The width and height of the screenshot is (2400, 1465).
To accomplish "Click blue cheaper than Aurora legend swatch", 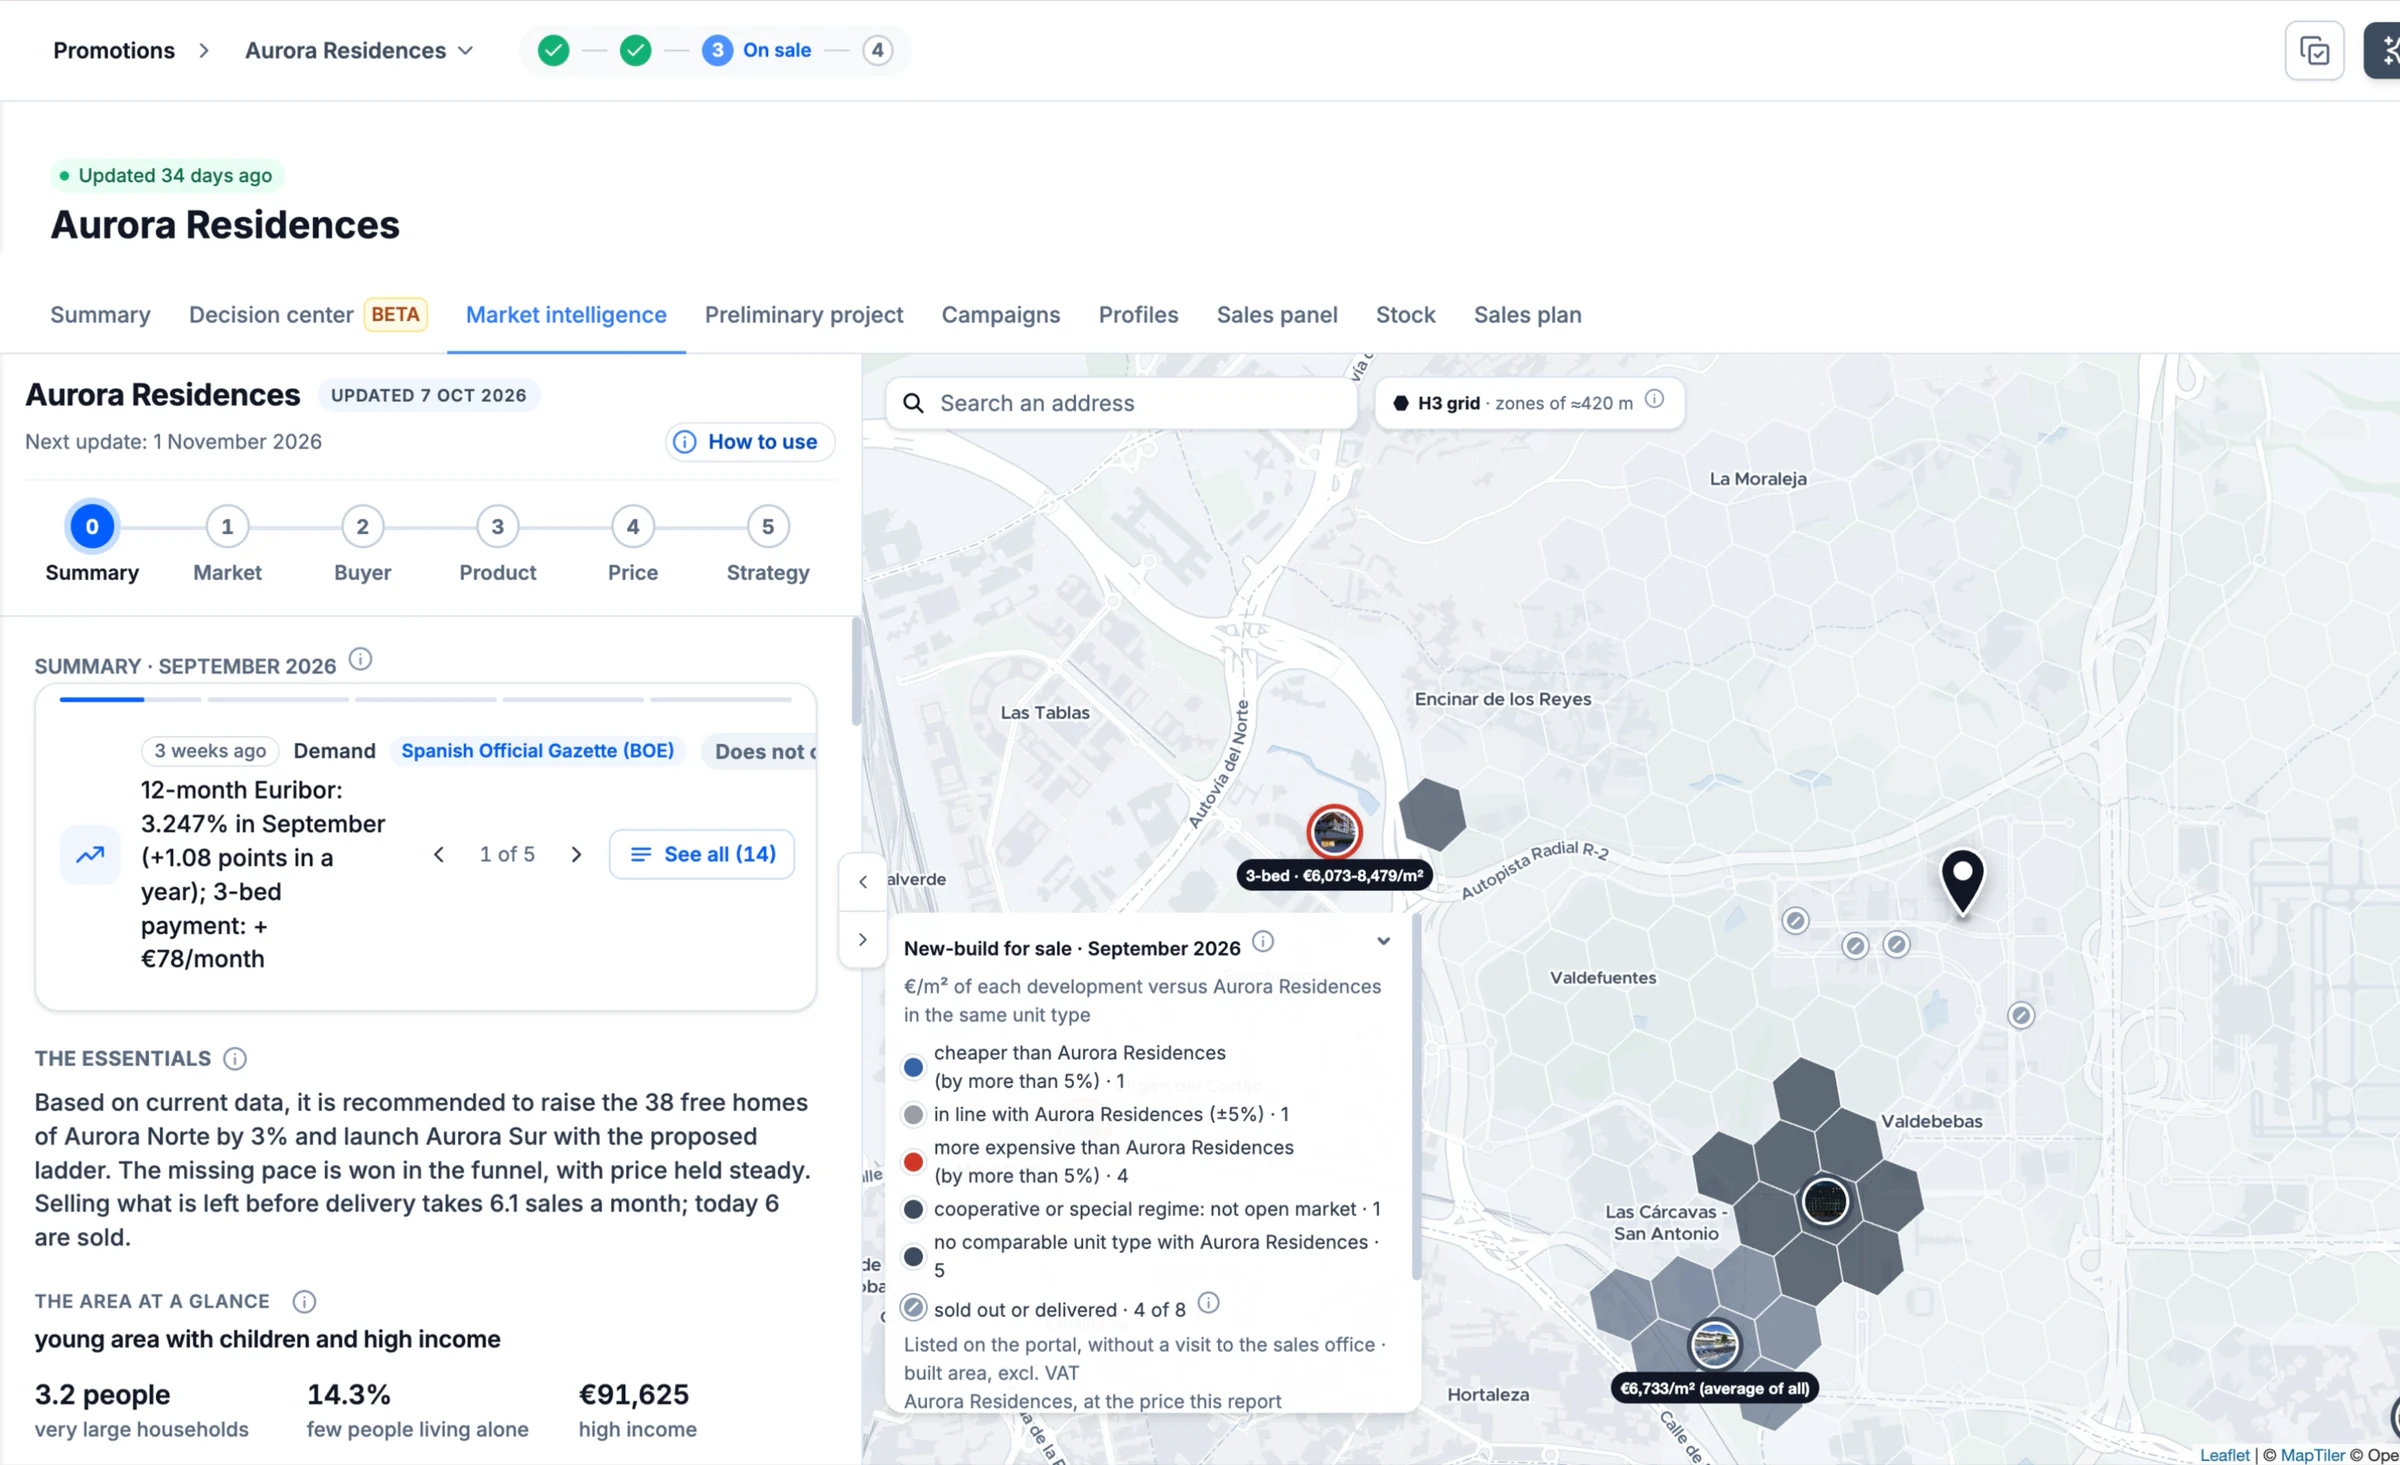I will coord(913,1067).
